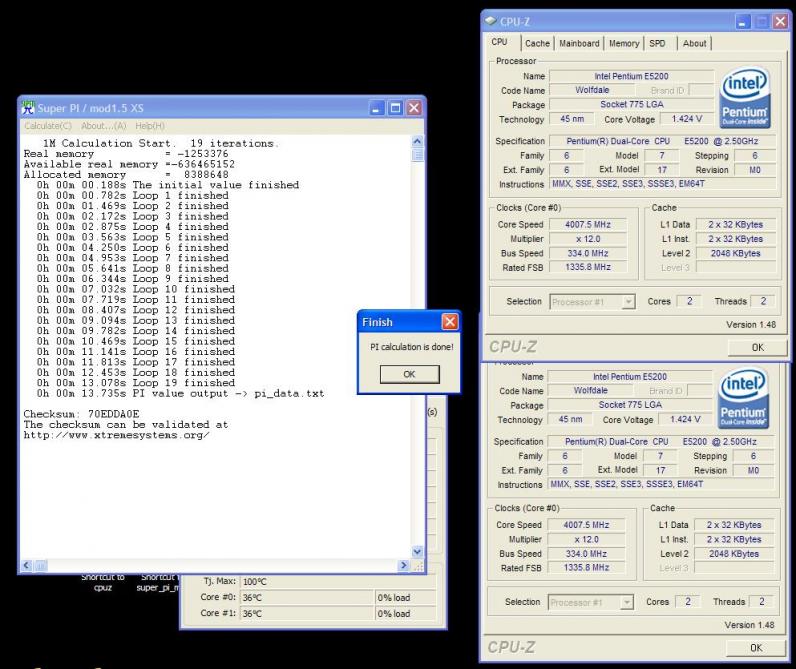Close the Super PI window
The width and height of the screenshot is (796, 669).
[x=414, y=108]
